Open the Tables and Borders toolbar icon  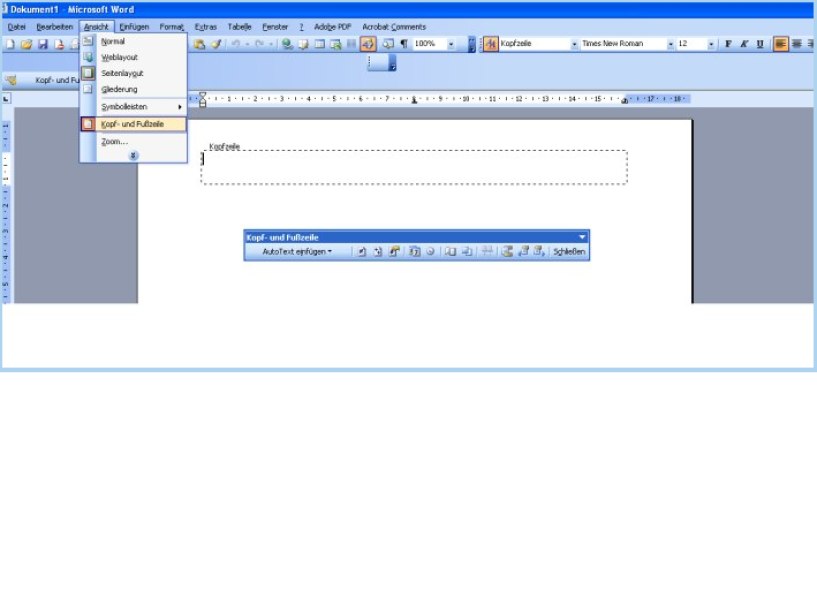tap(303, 44)
